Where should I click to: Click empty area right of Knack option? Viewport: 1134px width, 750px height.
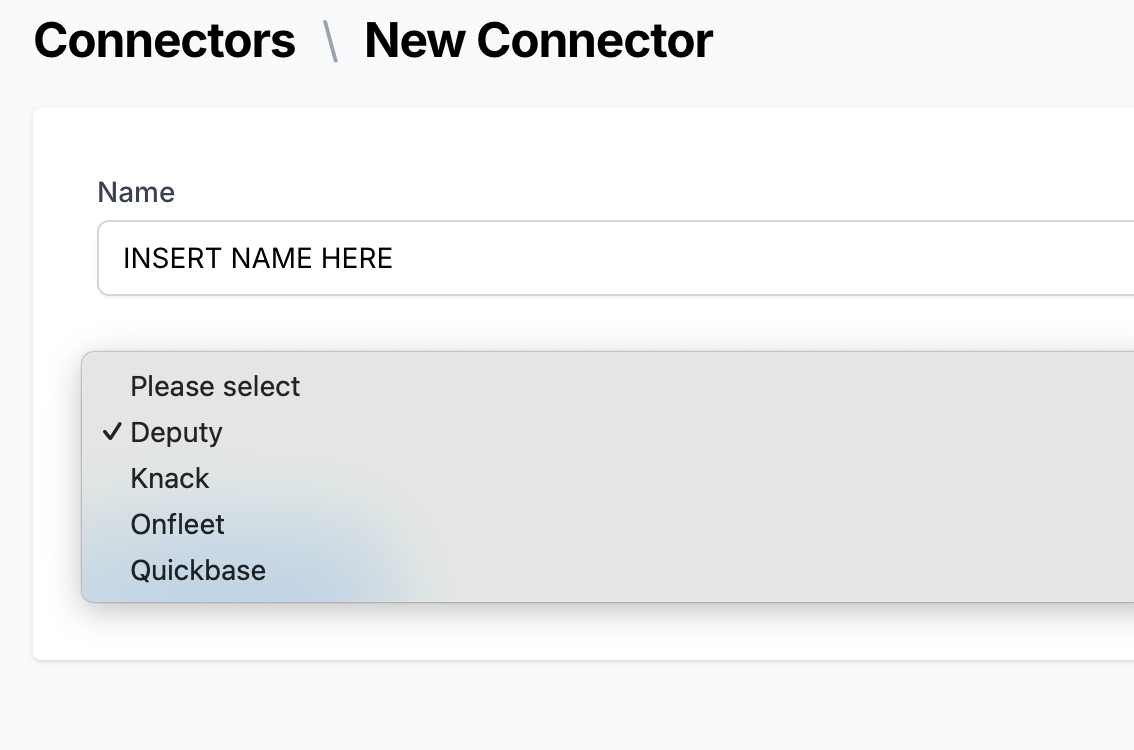(651, 479)
